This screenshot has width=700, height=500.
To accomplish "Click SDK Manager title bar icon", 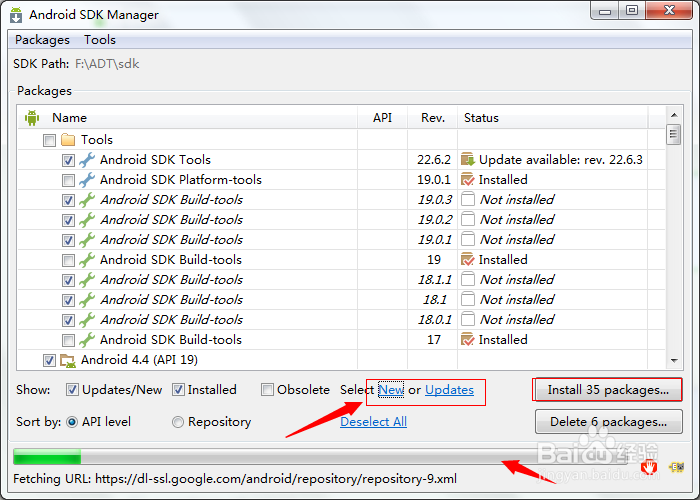I will (x=16, y=15).
